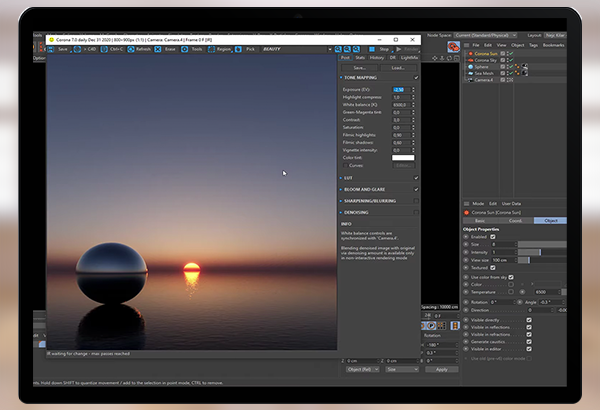Expand the Bloom and Glare section

(341, 189)
